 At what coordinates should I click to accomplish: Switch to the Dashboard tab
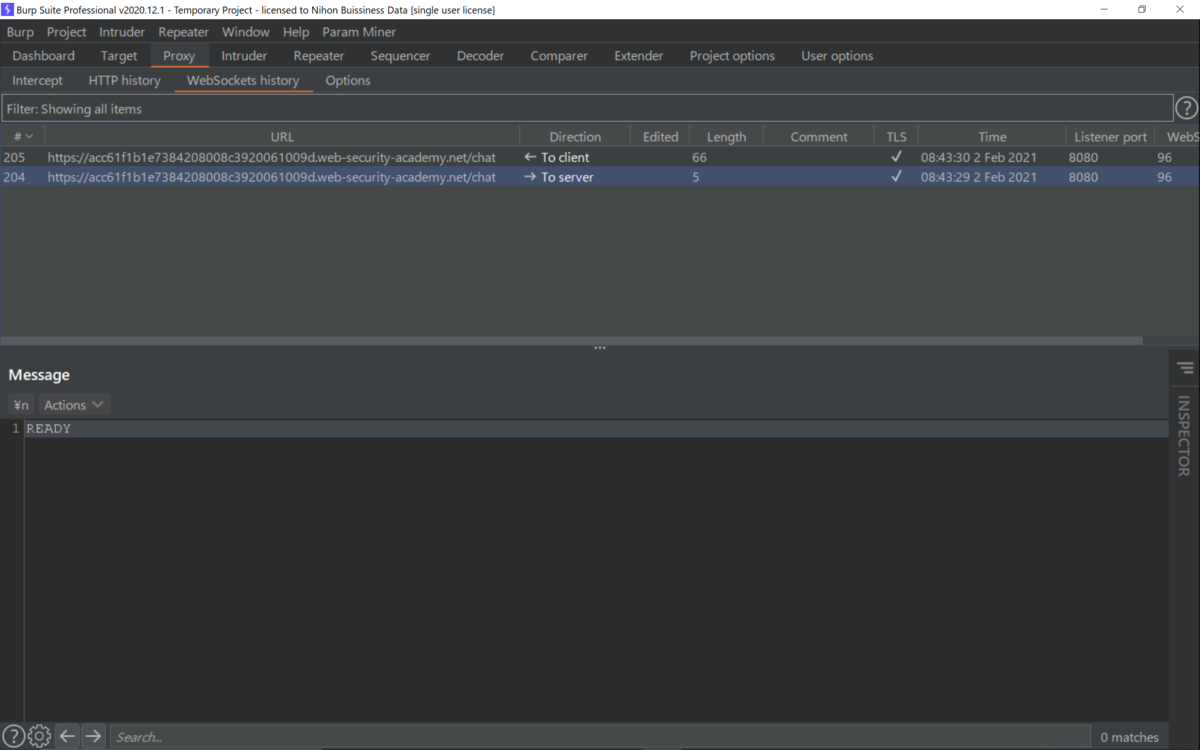click(x=44, y=56)
